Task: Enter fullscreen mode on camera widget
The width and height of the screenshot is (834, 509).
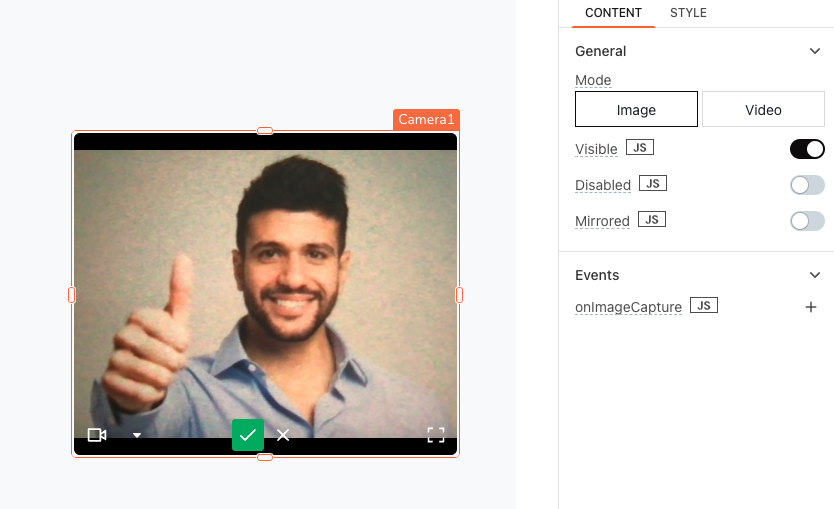Action: tap(436, 435)
